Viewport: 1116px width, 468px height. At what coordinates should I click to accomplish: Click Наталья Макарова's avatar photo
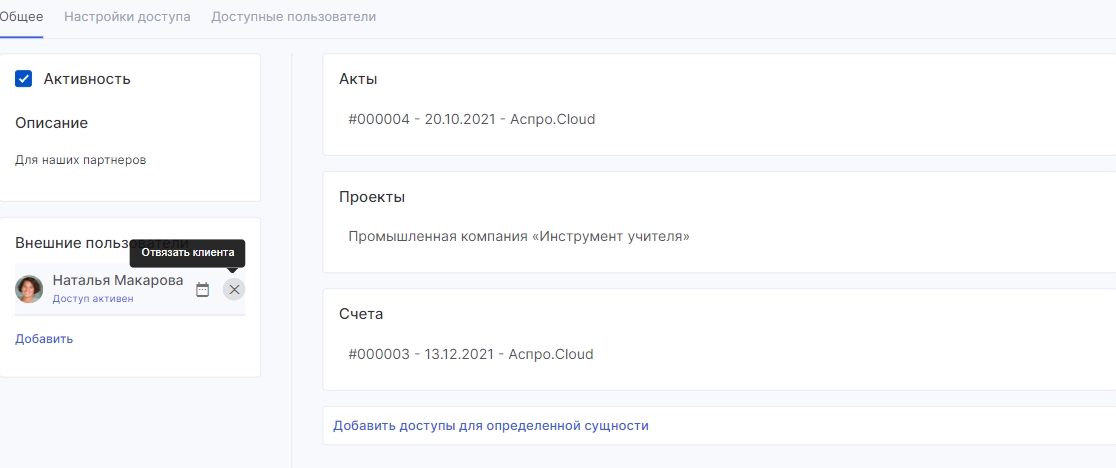[29, 289]
